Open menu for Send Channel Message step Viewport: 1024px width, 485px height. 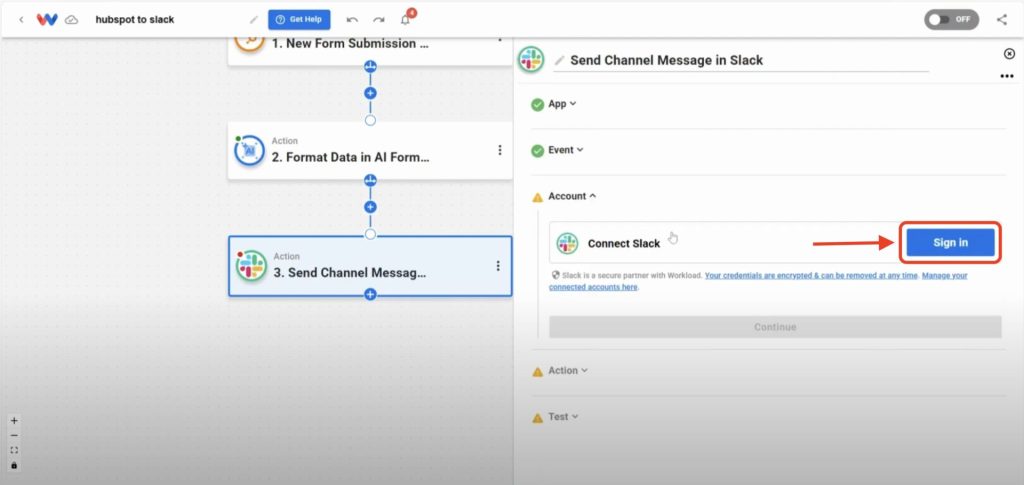[498, 266]
